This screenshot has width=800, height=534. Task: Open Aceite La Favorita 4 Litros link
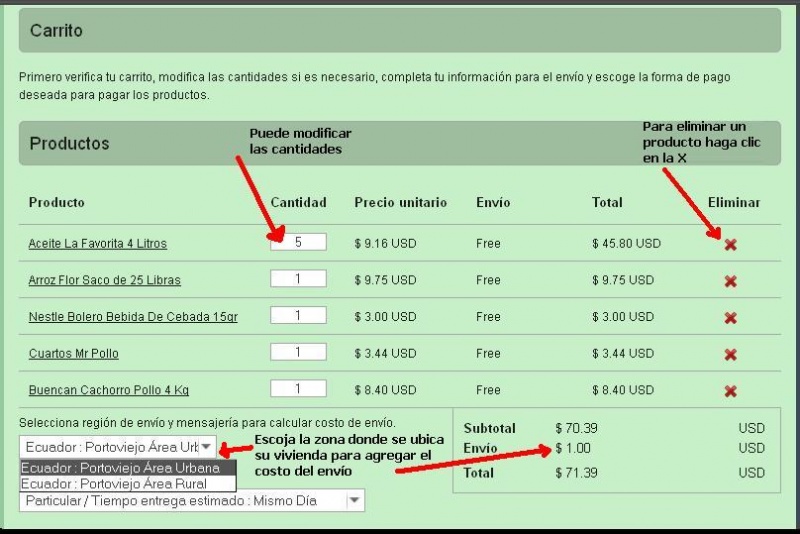pyautogui.click(x=98, y=243)
